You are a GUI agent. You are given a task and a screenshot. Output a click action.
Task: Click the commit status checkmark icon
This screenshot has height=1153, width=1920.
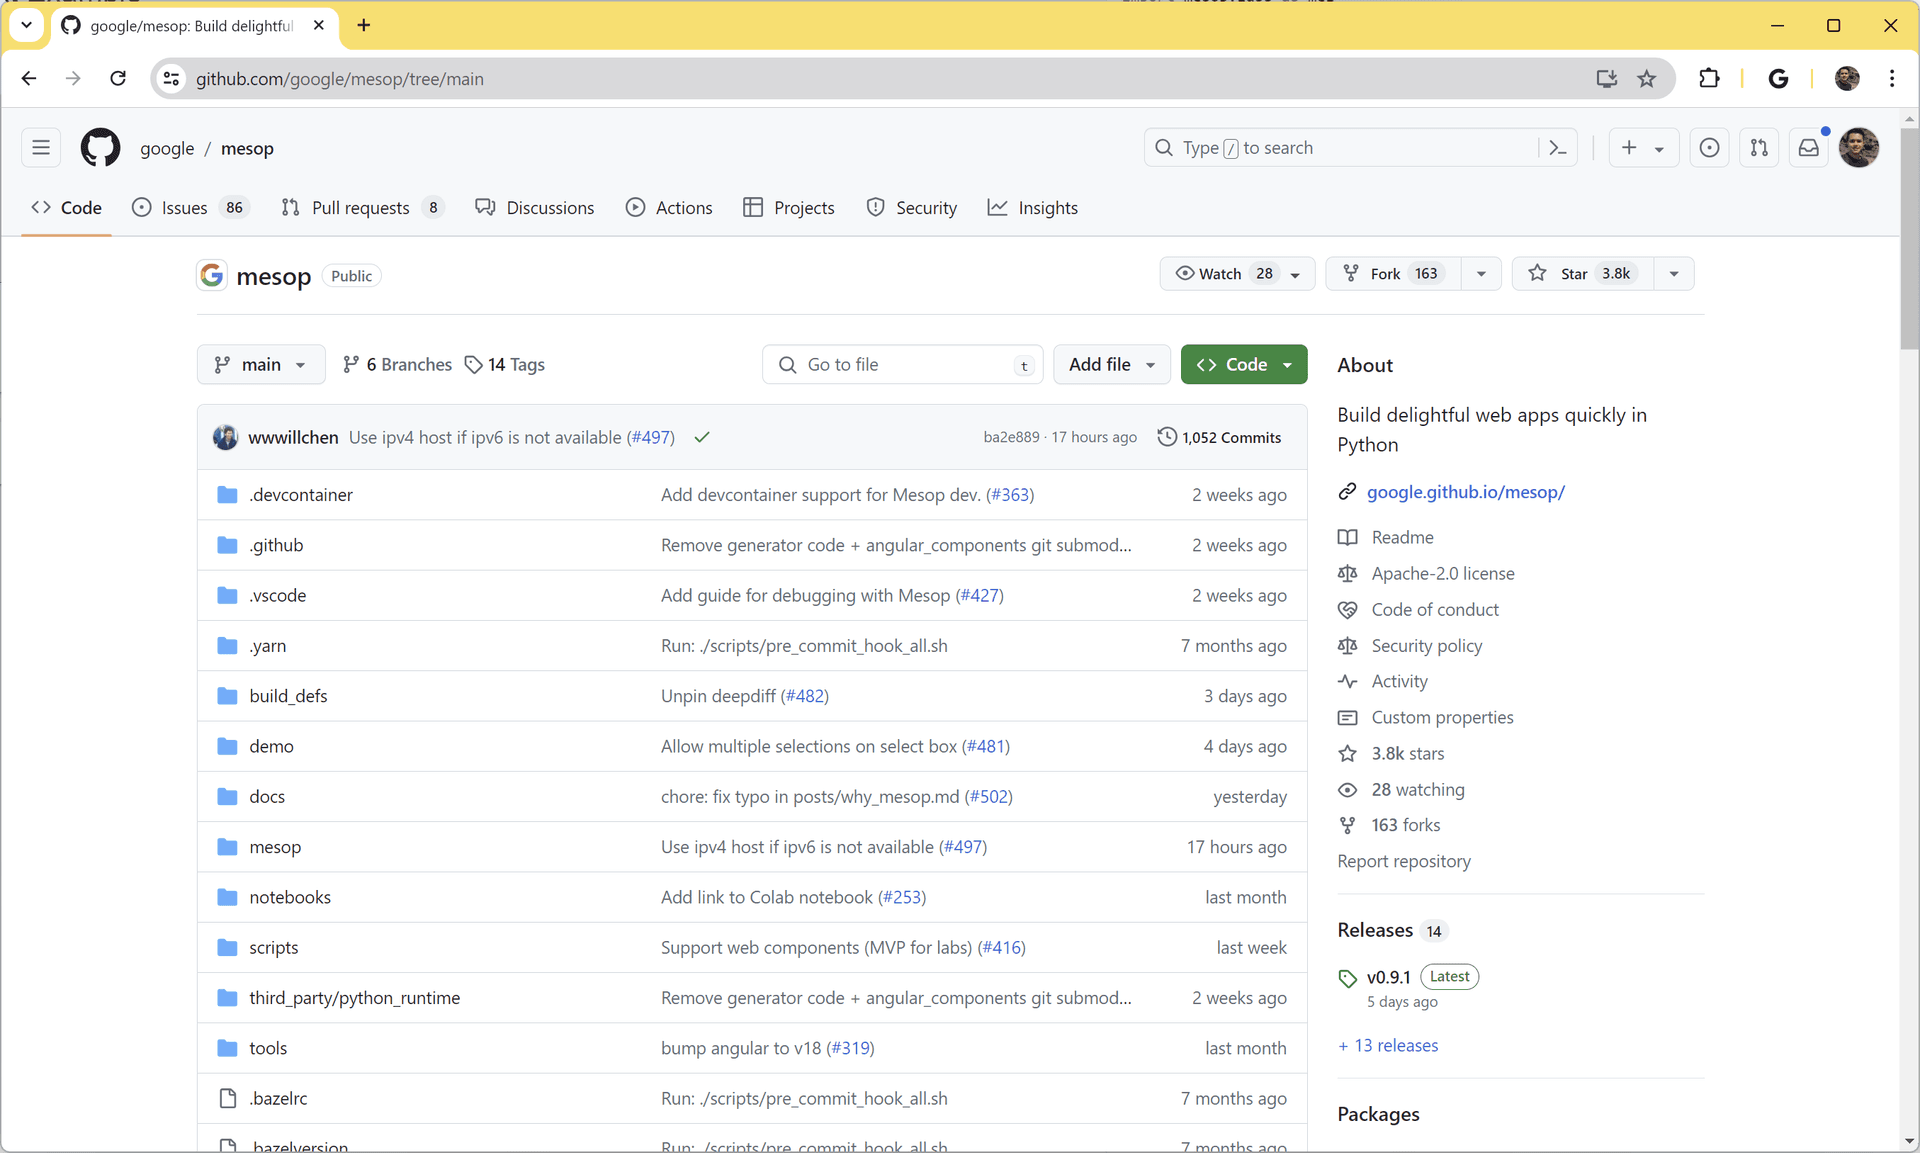[x=702, y=437]
